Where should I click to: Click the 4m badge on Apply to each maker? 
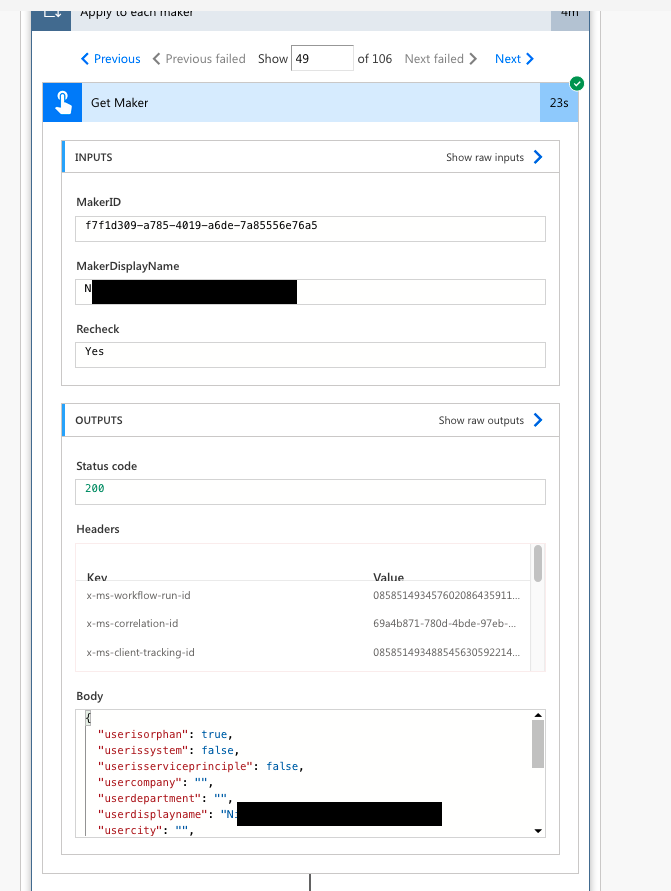click(x=569, y=11)
